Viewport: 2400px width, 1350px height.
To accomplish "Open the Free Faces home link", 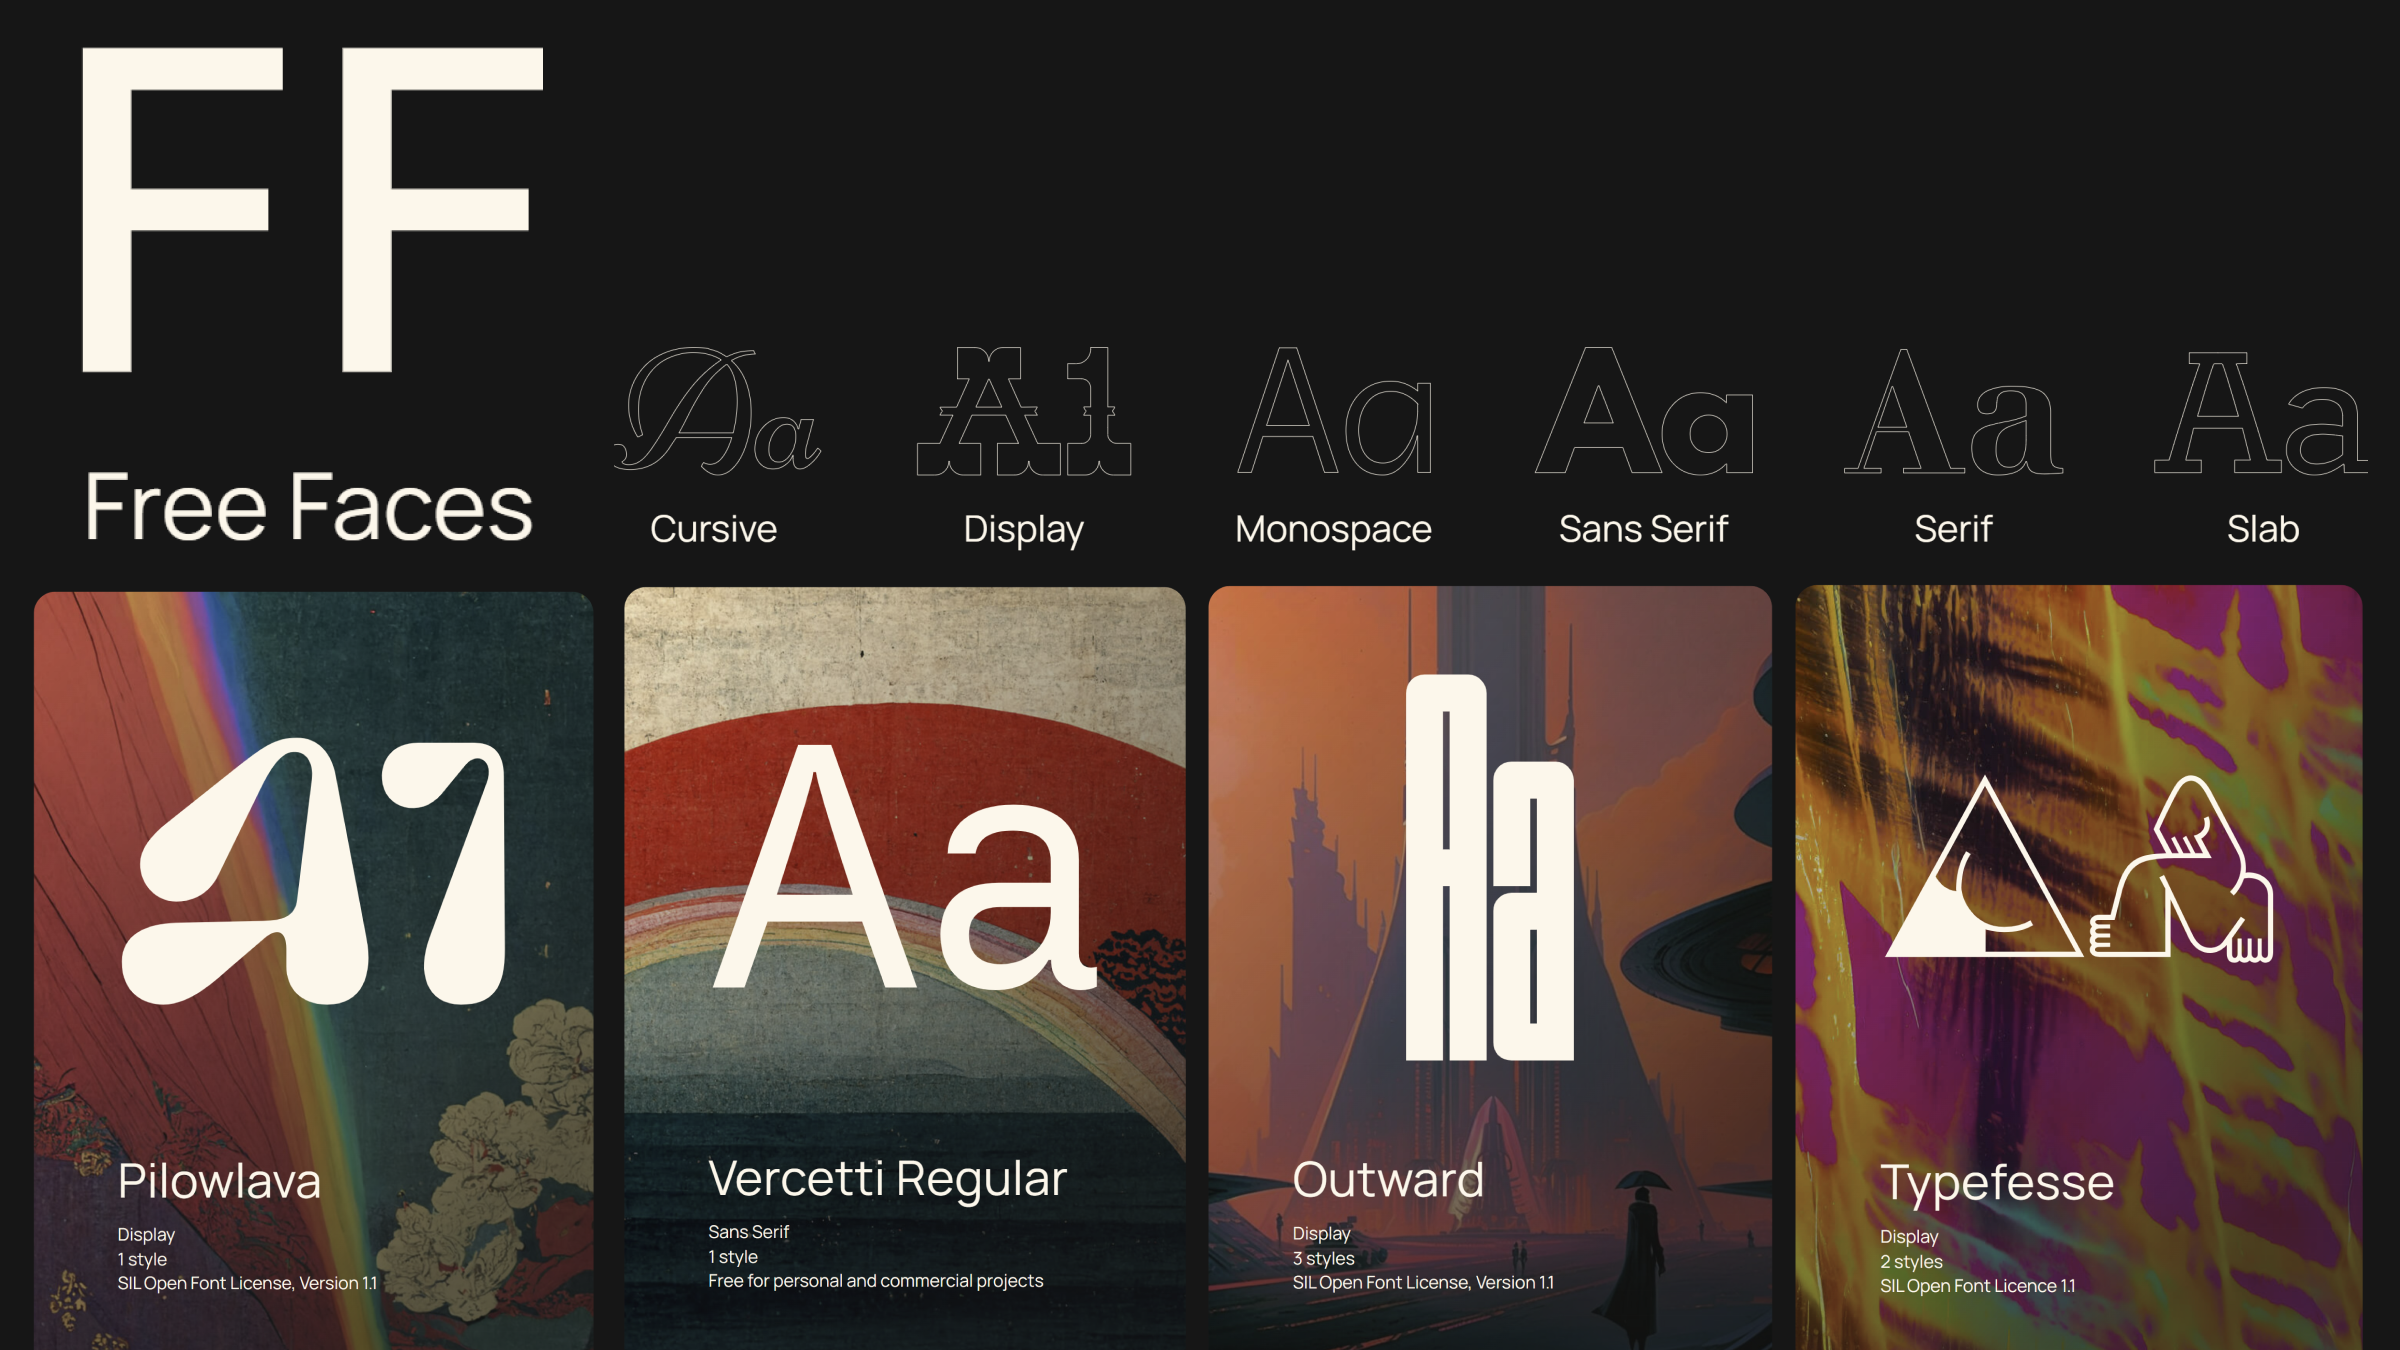I will 309,508.
